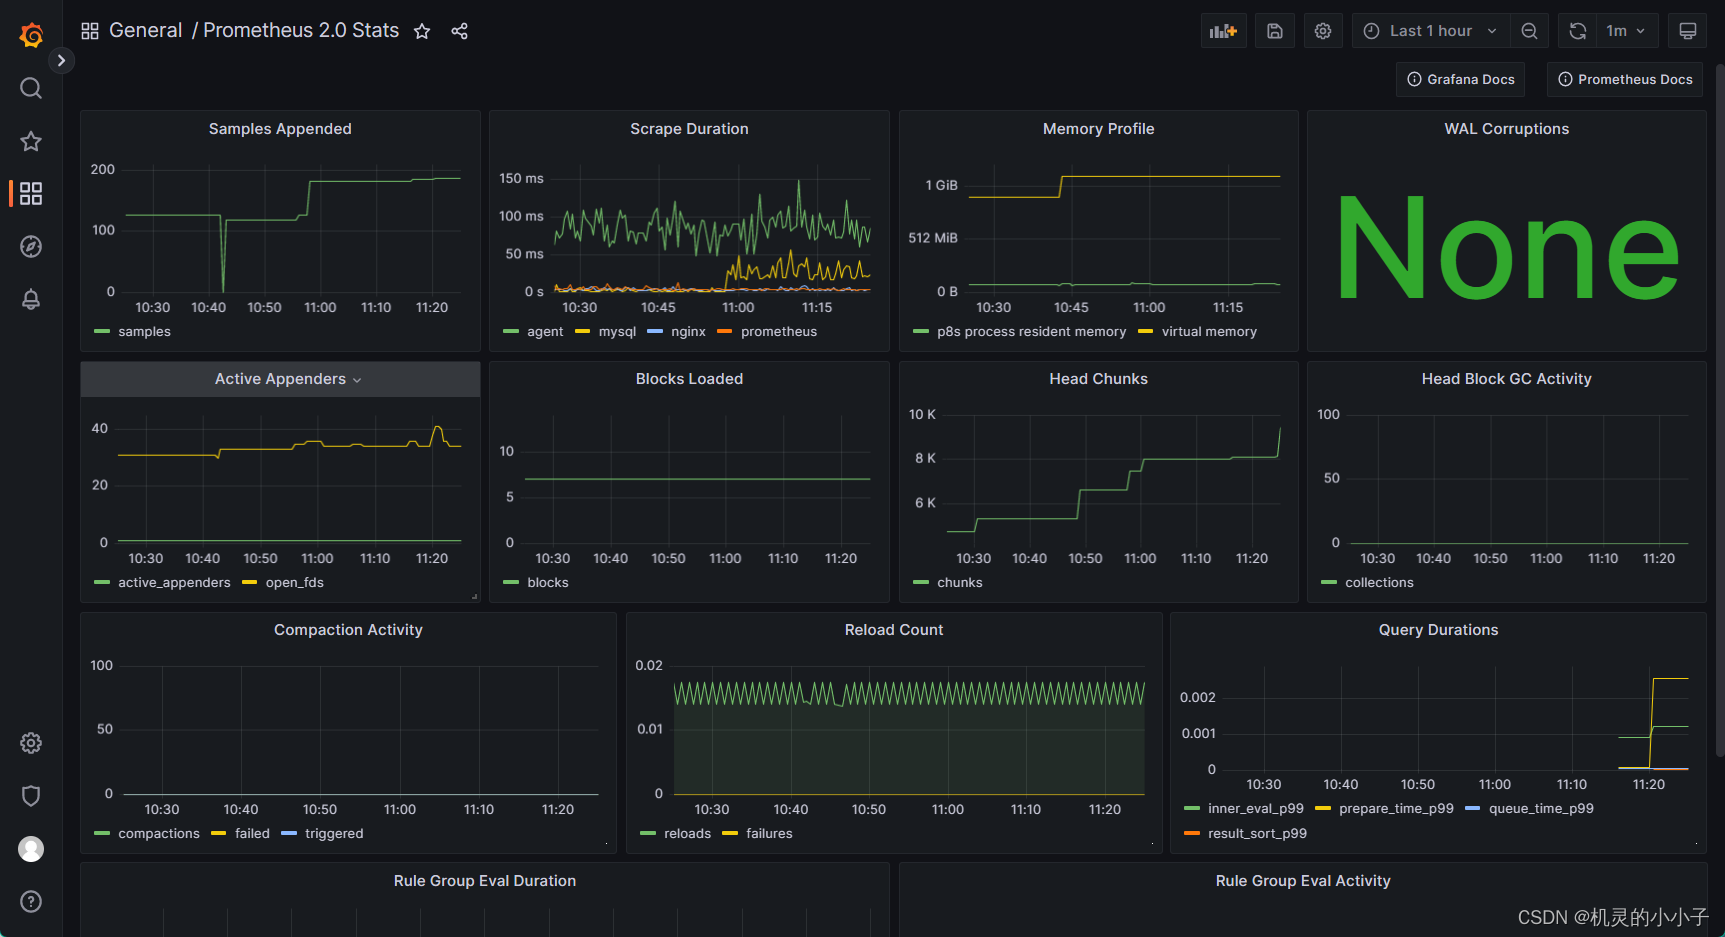Click the blocks legend color swatch
1725x937 pixels.
510,583
